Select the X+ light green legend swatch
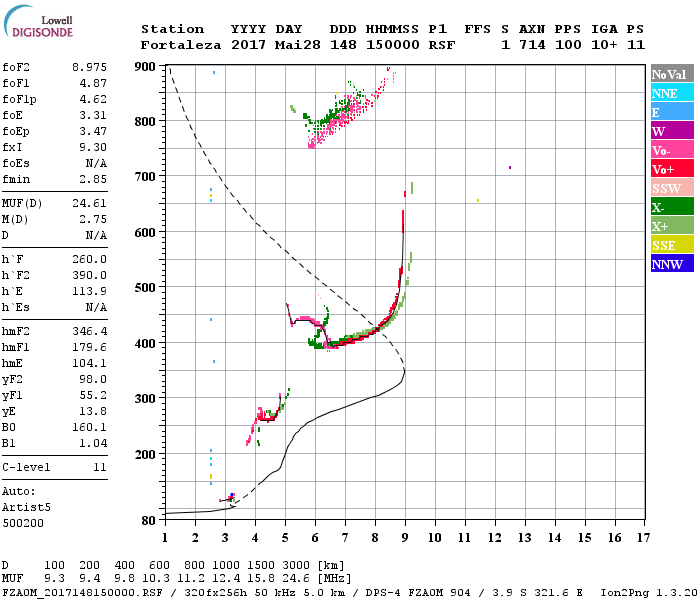700x600 pixels. point(672,225)
